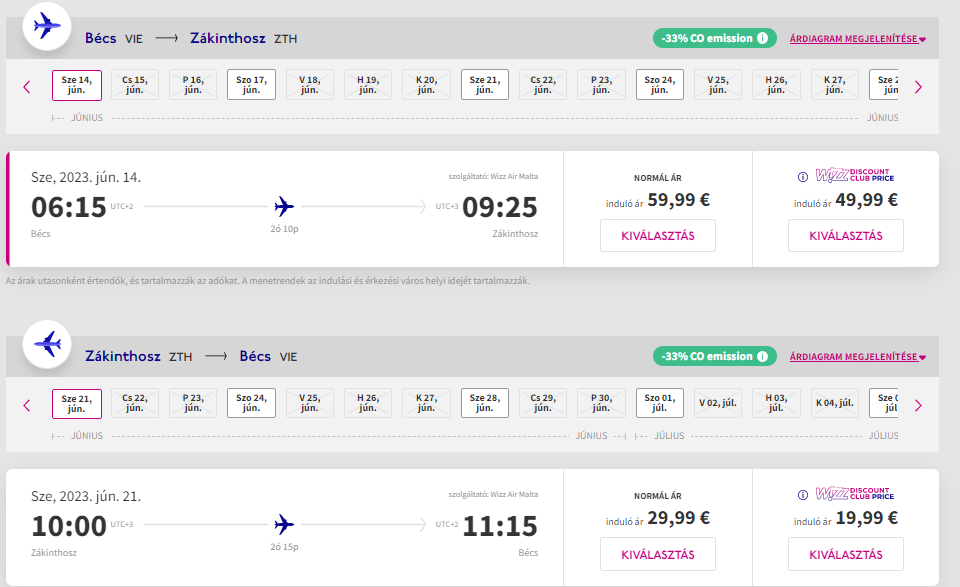Expand outbound ÁRDIAGRAM MEGJELENÍTÉSE price chart
The image size is (960, 587).
click(x=857, y=39)
